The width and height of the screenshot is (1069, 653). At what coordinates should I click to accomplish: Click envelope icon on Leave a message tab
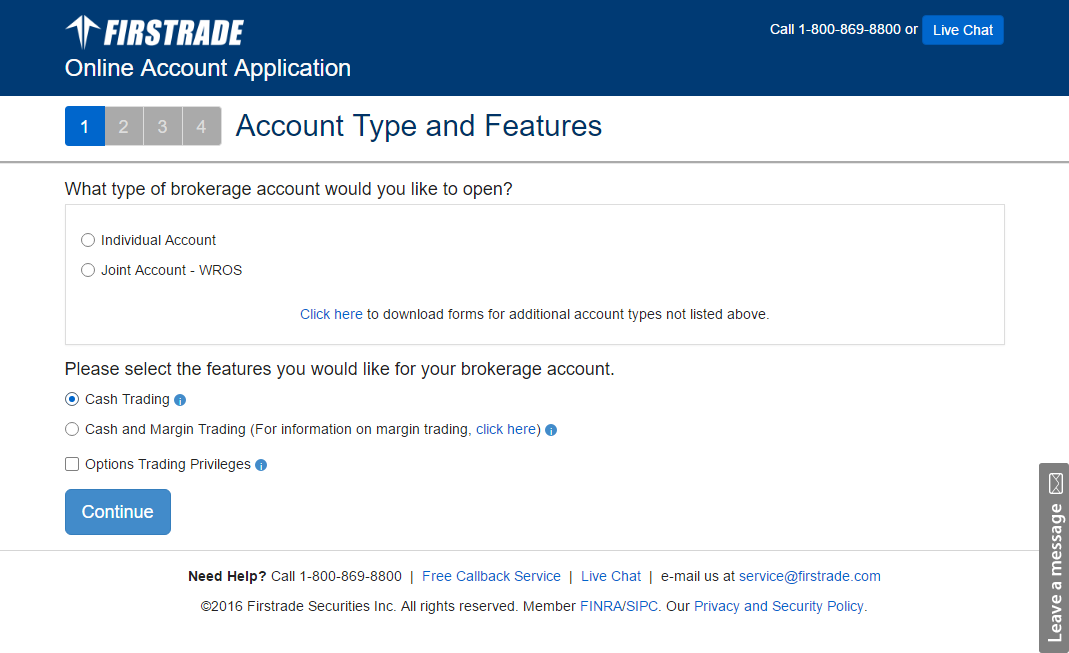point(1055,485)
